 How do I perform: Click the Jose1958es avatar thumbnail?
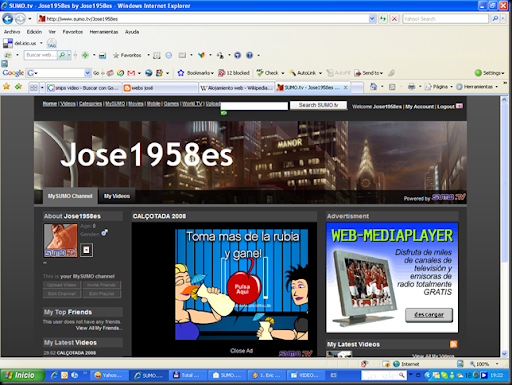pos(60,240)
